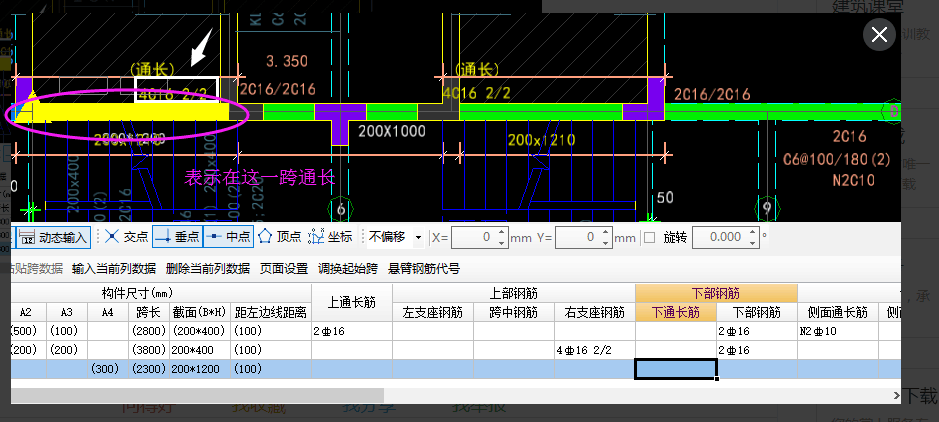Enable the 旋转 rotation checkbox
Screen dimensions: 939x422
tap(650, 238)
